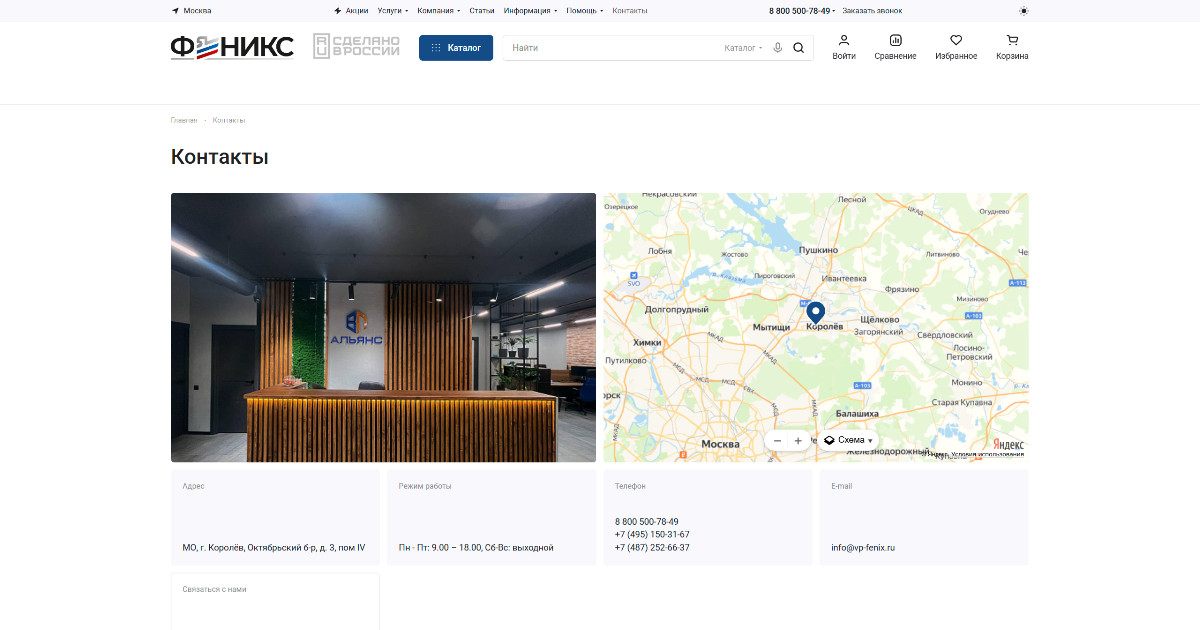Viewport: 1200px width, 630px height.
Task: Click the Королёв map location pin
Action: pos(815,313)
